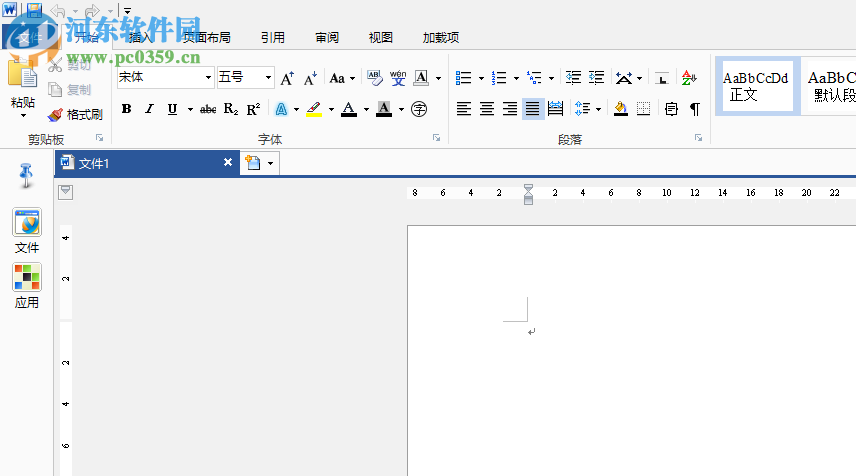Viewport: 856px width, 476px height.
Task: Open the Font dialog launcher
Action: click(436, 138)
